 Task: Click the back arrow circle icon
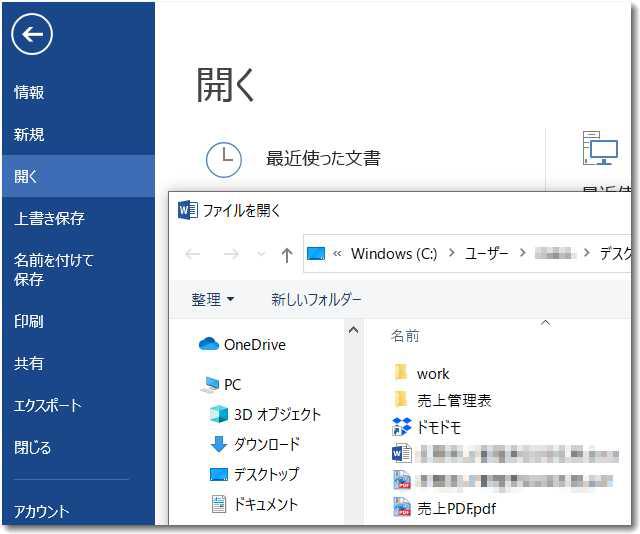point(32,35)
